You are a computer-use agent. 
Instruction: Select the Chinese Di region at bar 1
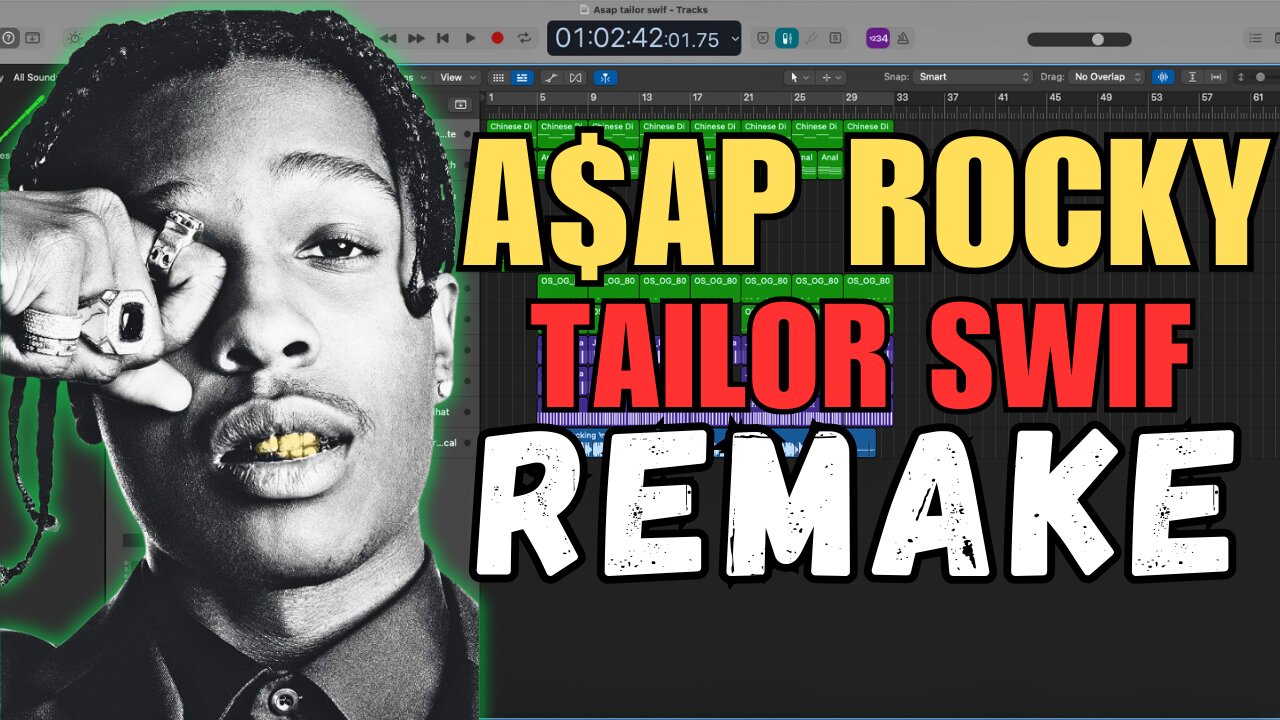(x=511, y=127)
